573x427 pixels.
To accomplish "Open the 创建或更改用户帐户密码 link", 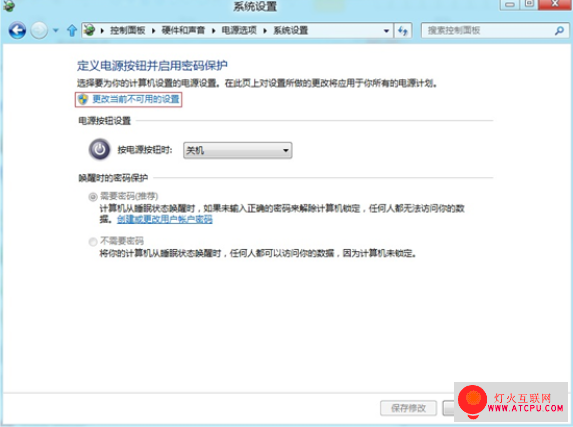I will pyautogui.click(x=164, y=219).
